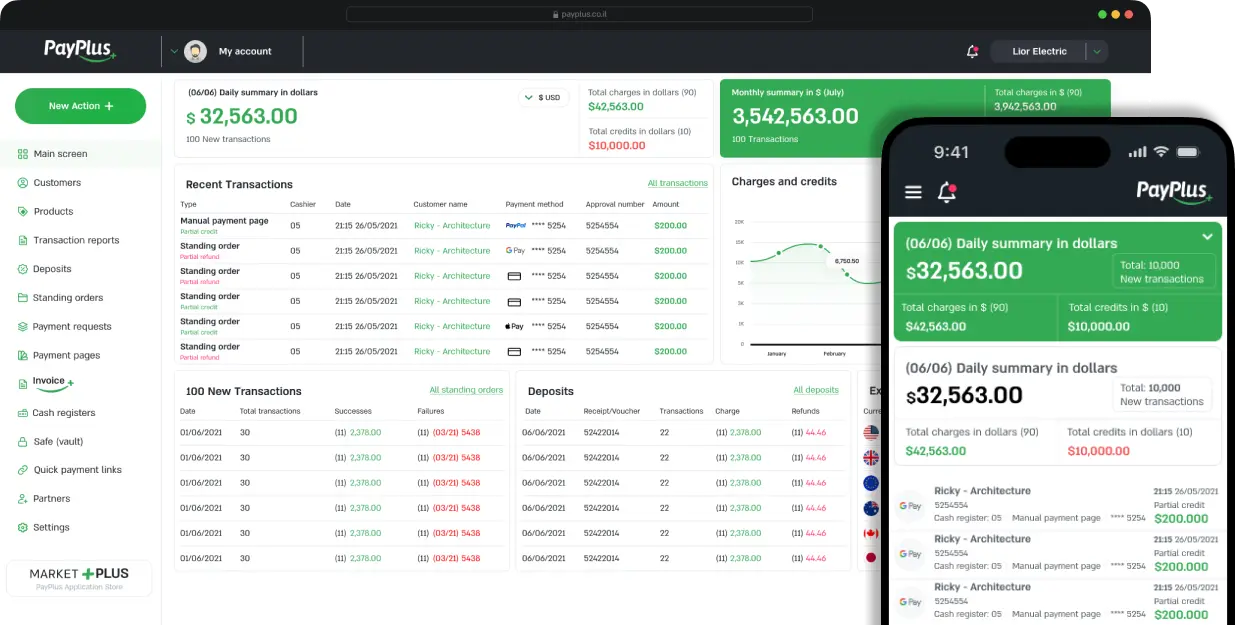
Task: Click the Main screen grid icon
Action: [x=23, y=154]
